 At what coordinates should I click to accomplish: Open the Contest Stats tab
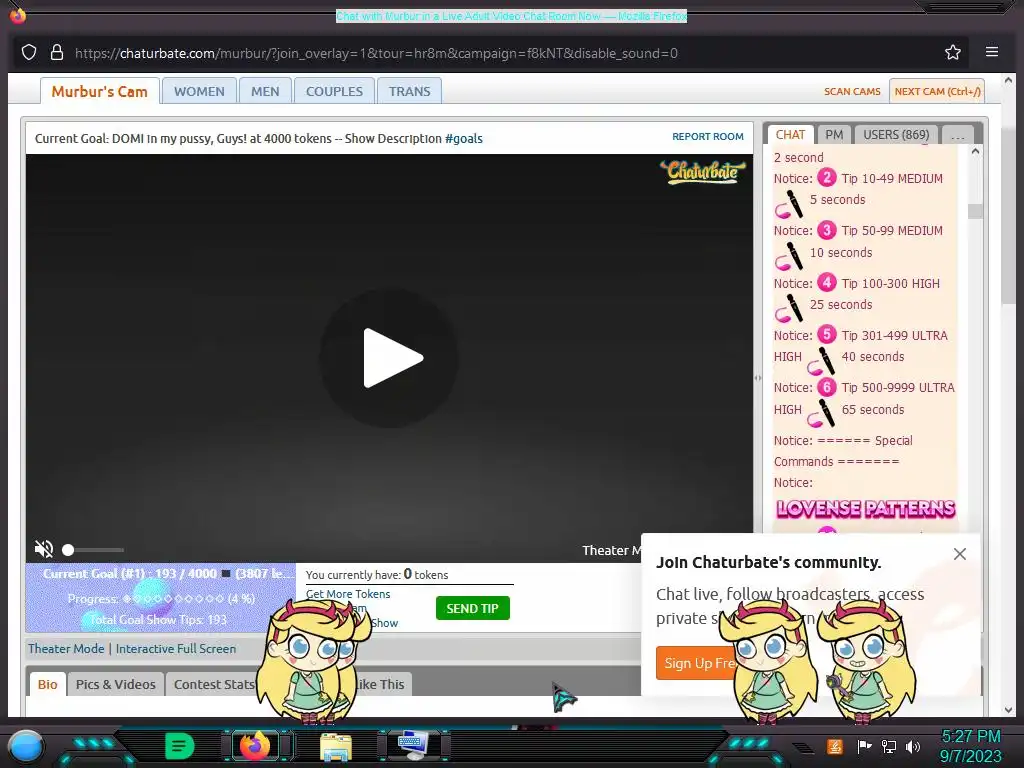(214, 684)
